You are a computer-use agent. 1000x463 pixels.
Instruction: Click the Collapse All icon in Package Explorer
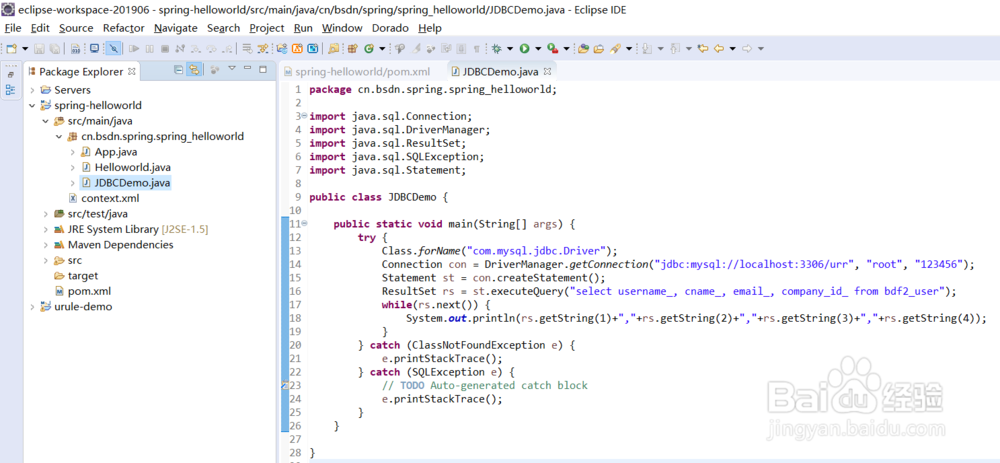tap(178, 70)
